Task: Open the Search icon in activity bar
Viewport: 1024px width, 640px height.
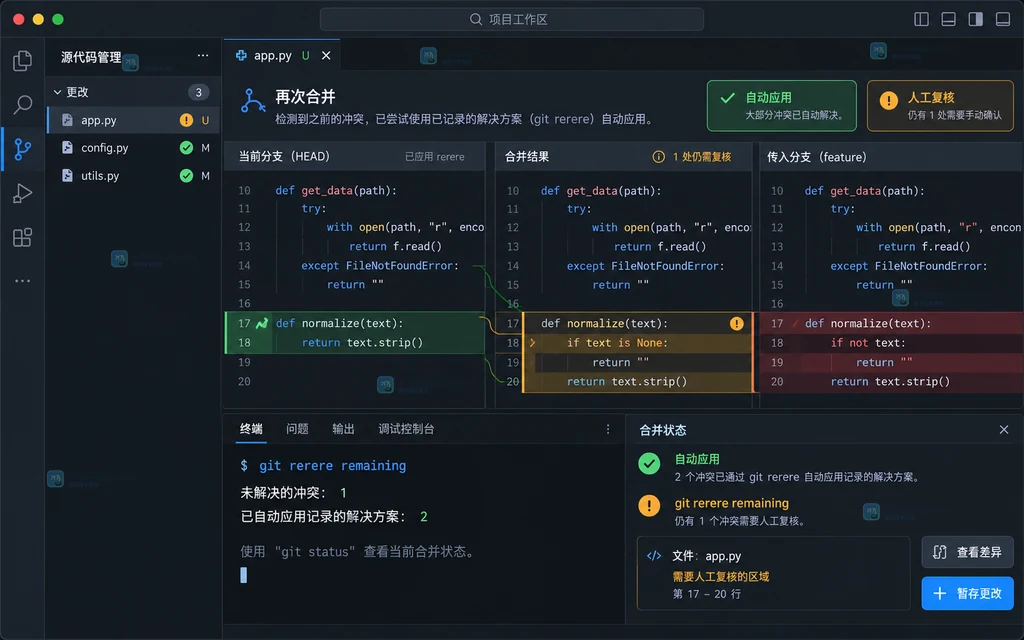Action: pyautogui.click(x=22, y=104)
